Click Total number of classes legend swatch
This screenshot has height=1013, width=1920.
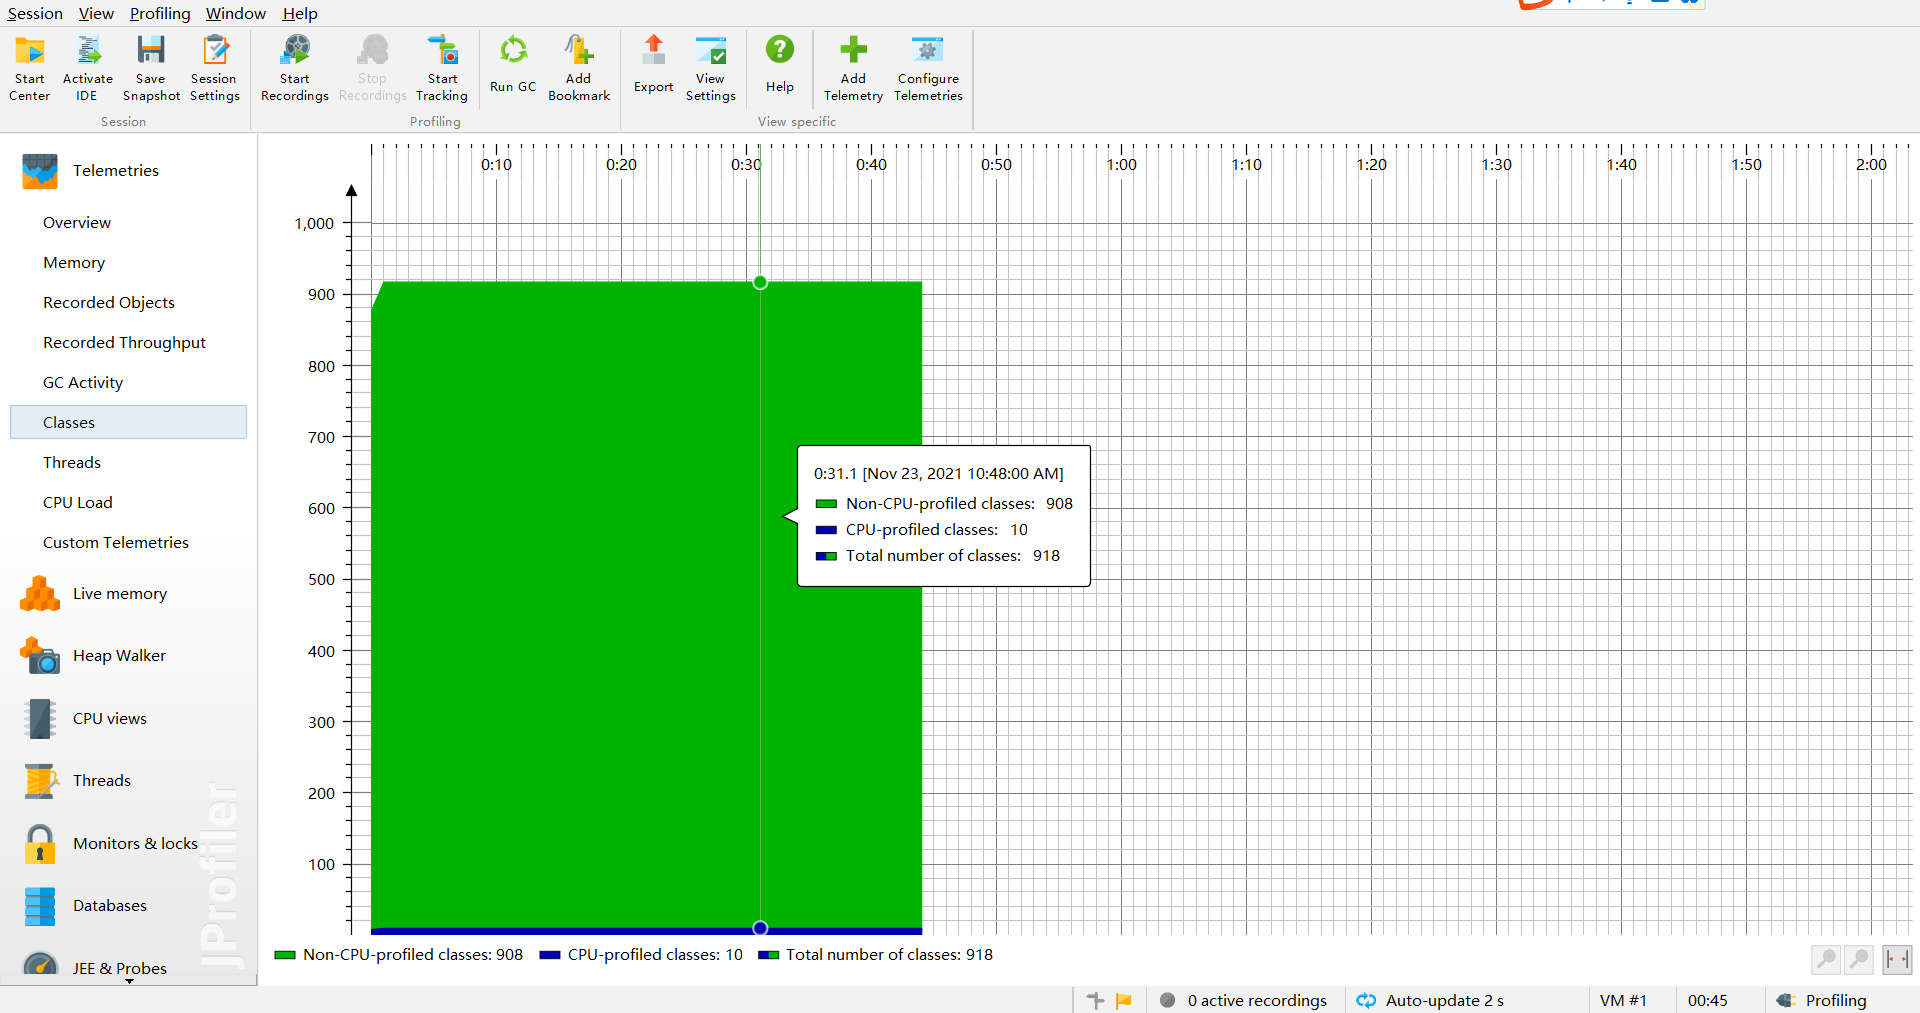tap(768, 955)
